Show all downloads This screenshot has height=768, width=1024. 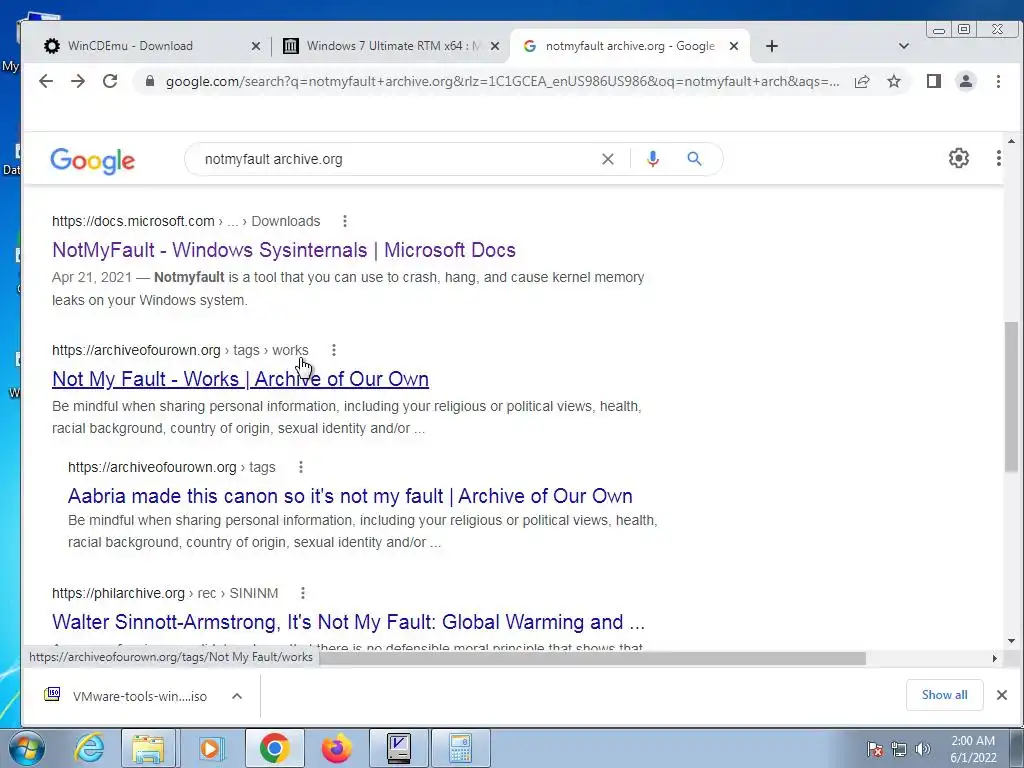tap(944, 695)
